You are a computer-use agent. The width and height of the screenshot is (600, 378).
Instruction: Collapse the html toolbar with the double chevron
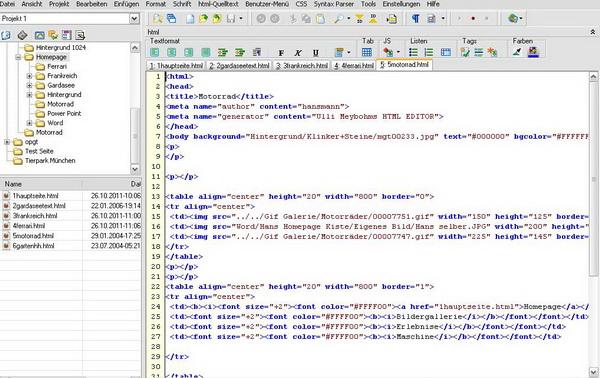(x=593, y=33)
